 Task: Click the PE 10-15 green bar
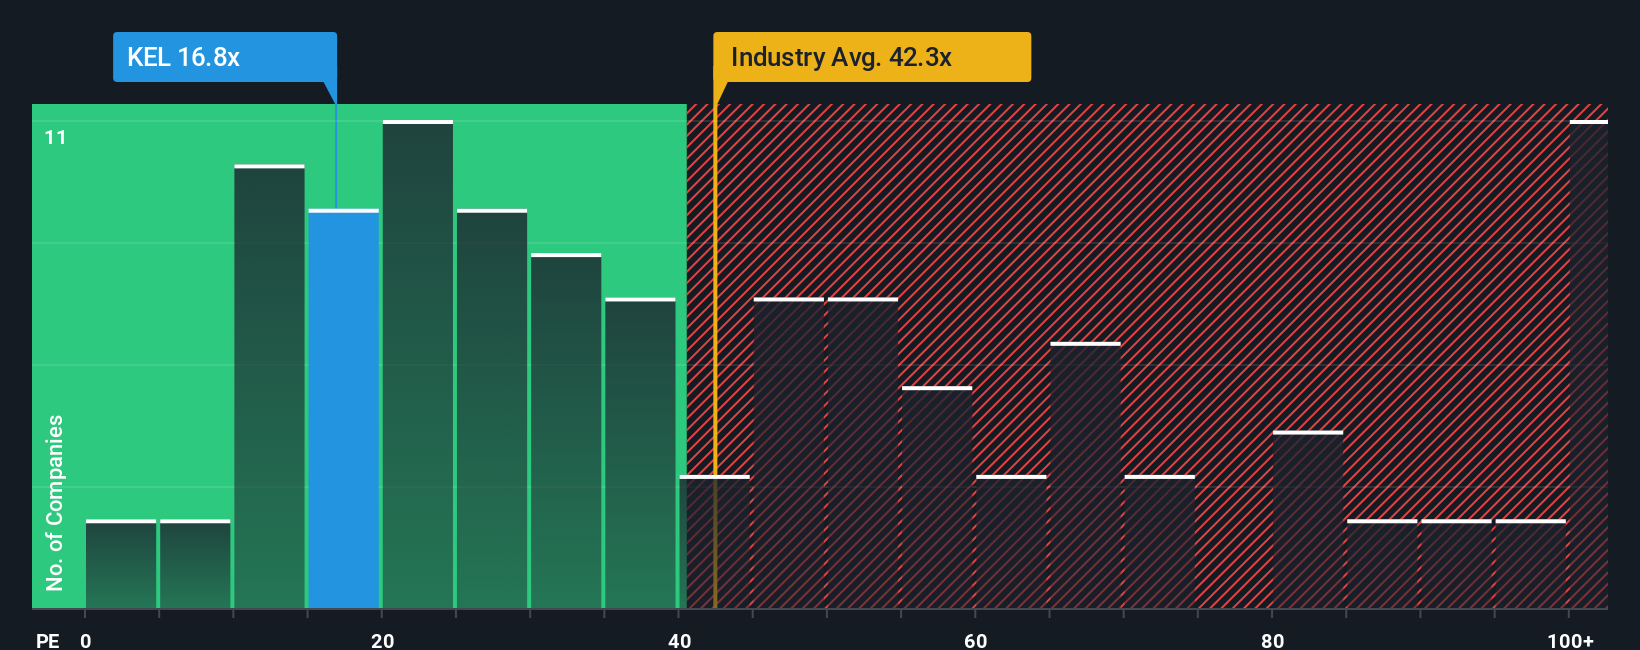tap(270, 387)
